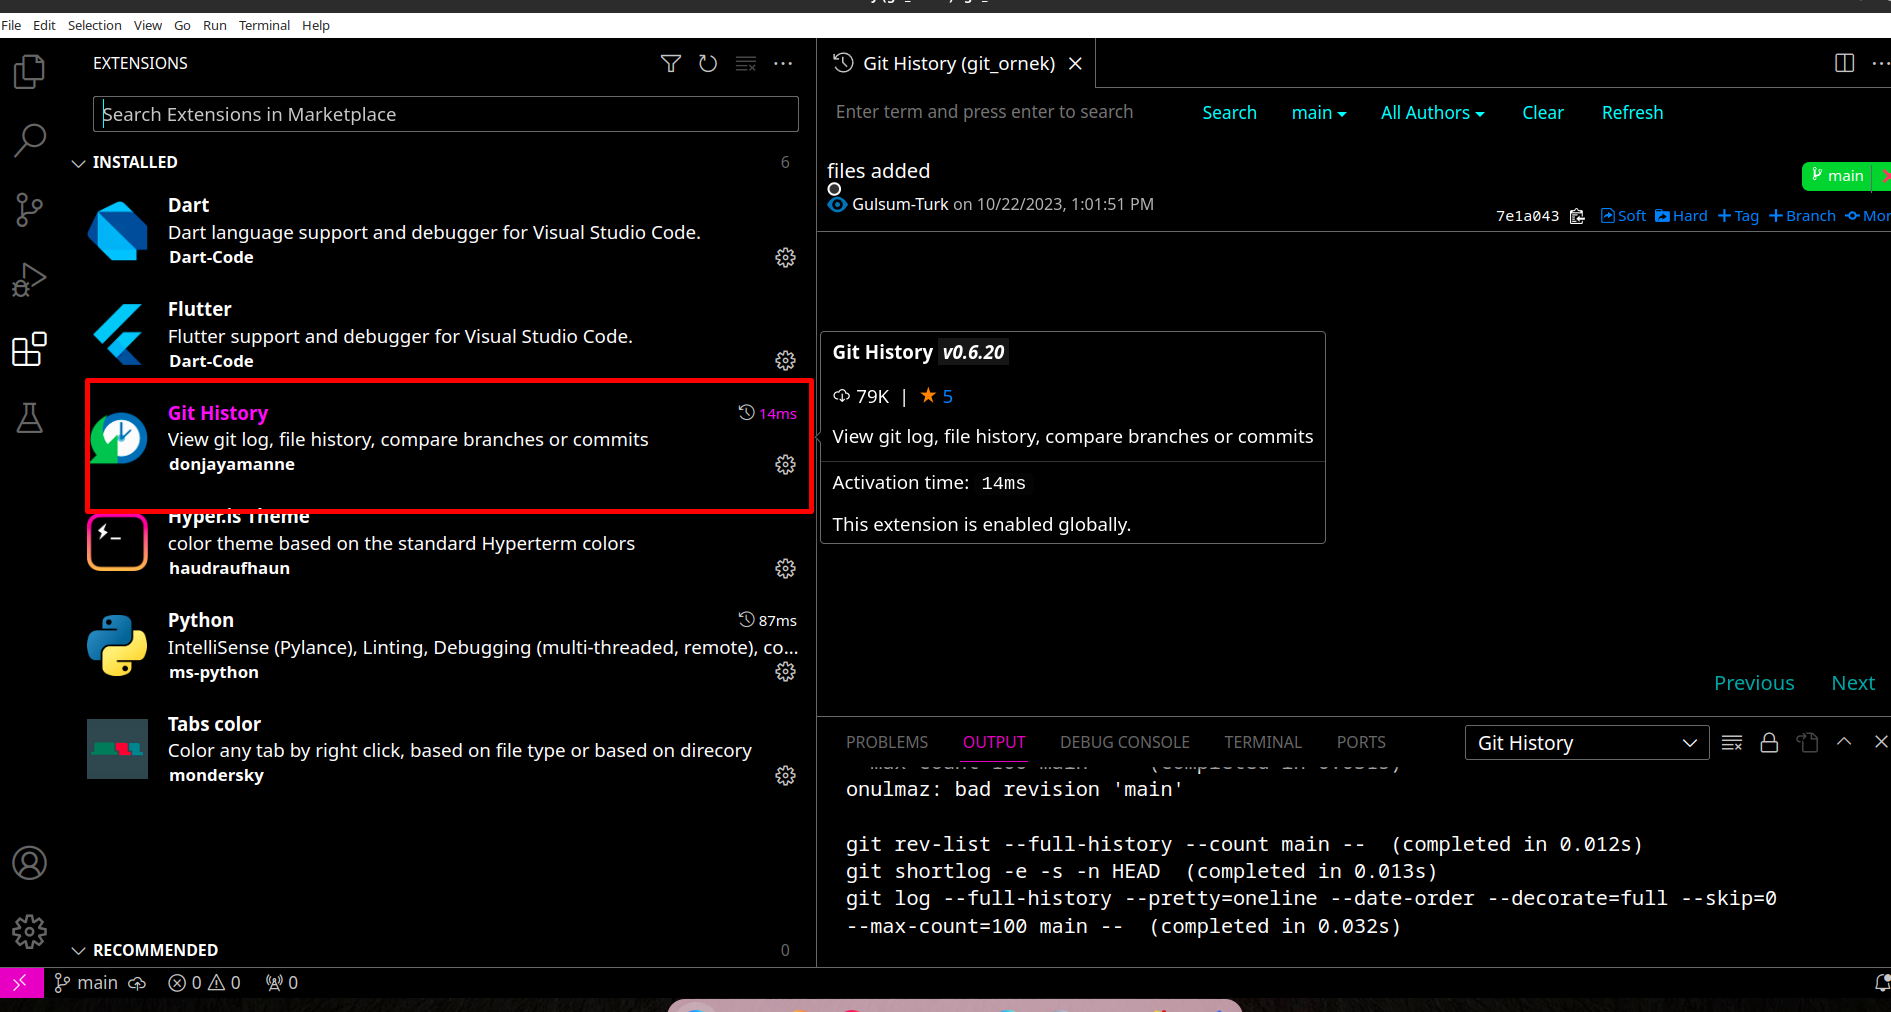Refresh the extensions list
Viewport: 1891px width, 1012px height.
(x=708, y=64)
